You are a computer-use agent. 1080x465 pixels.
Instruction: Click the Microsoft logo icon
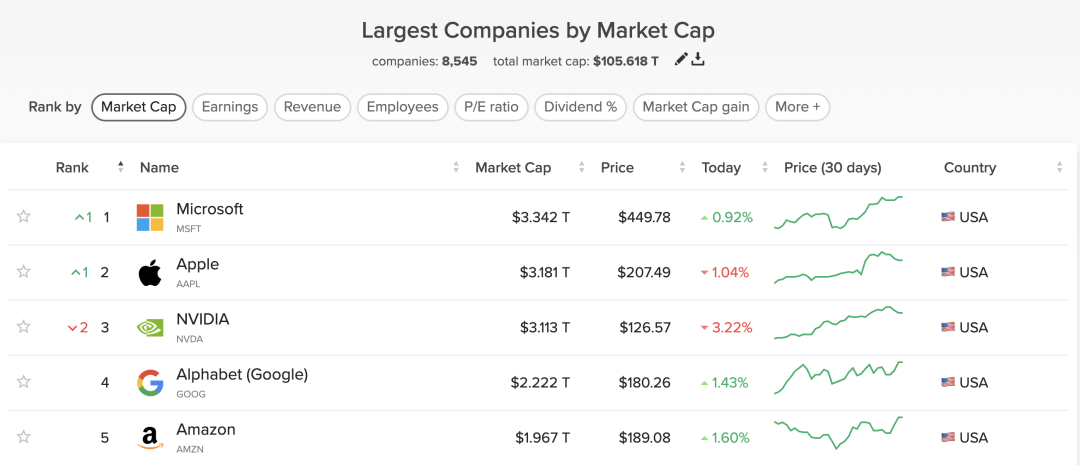(x=150, y=218)
